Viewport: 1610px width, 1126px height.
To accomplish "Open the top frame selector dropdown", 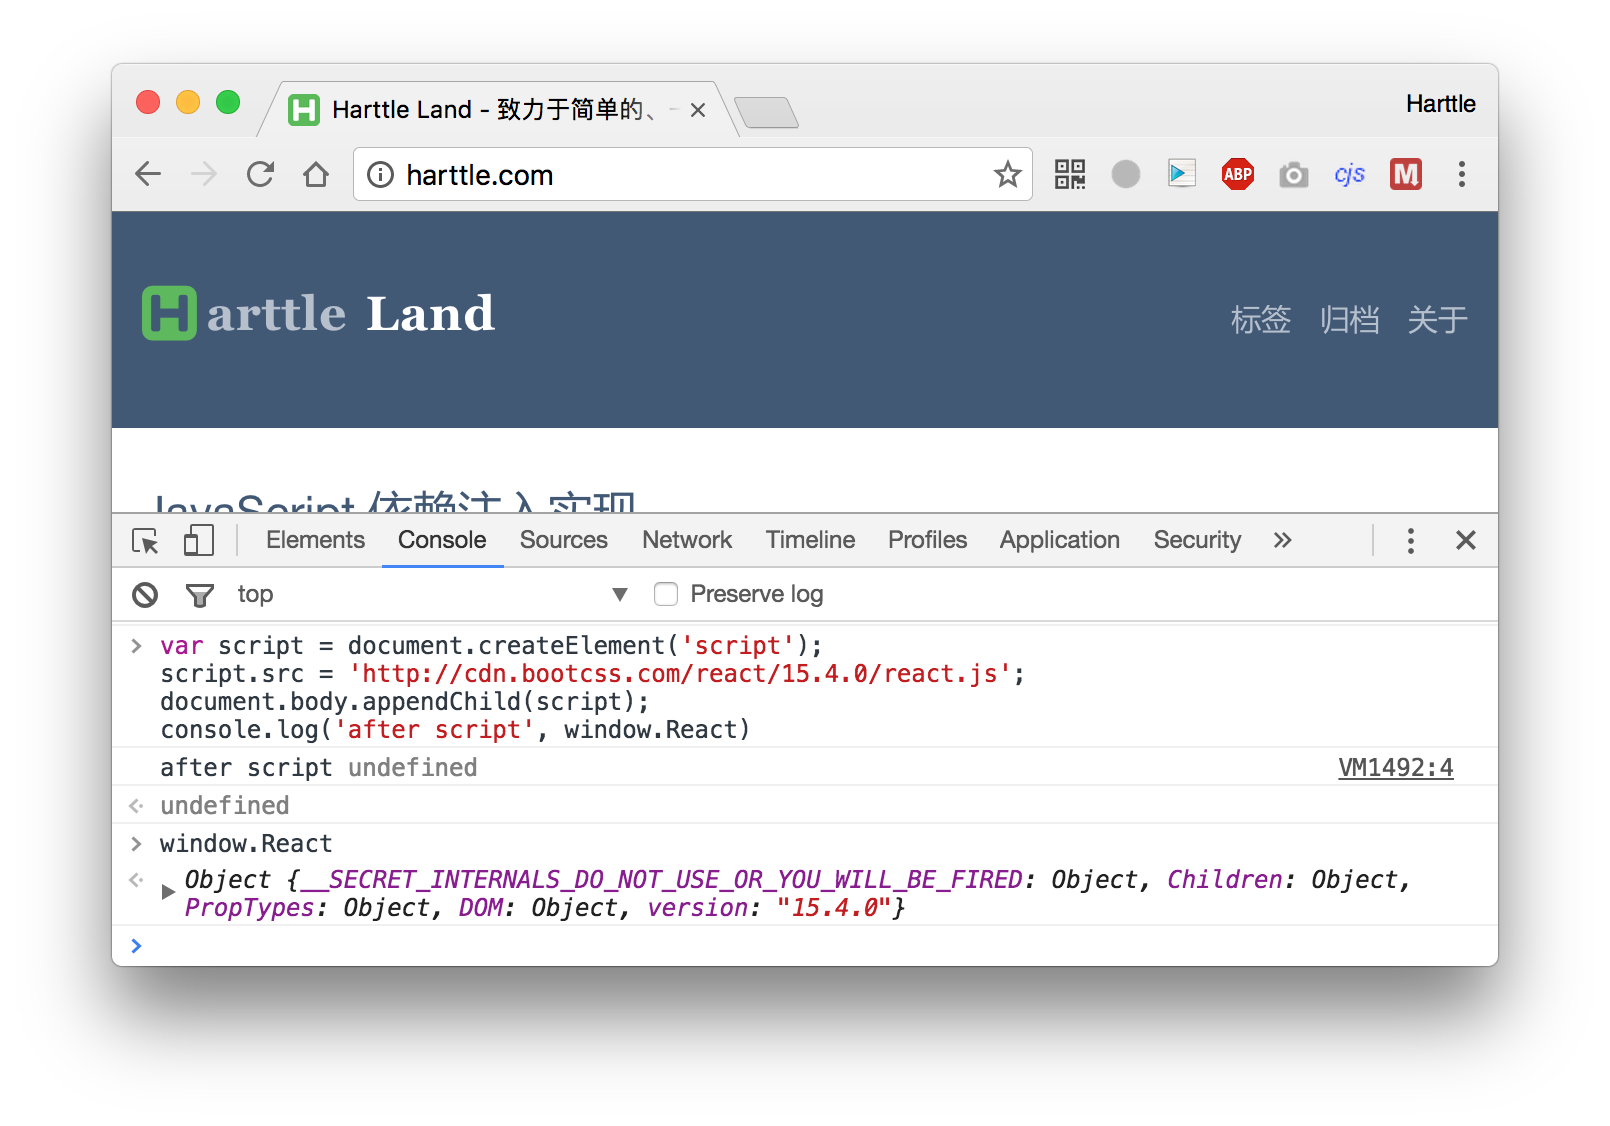I will (x=620, y=594).
